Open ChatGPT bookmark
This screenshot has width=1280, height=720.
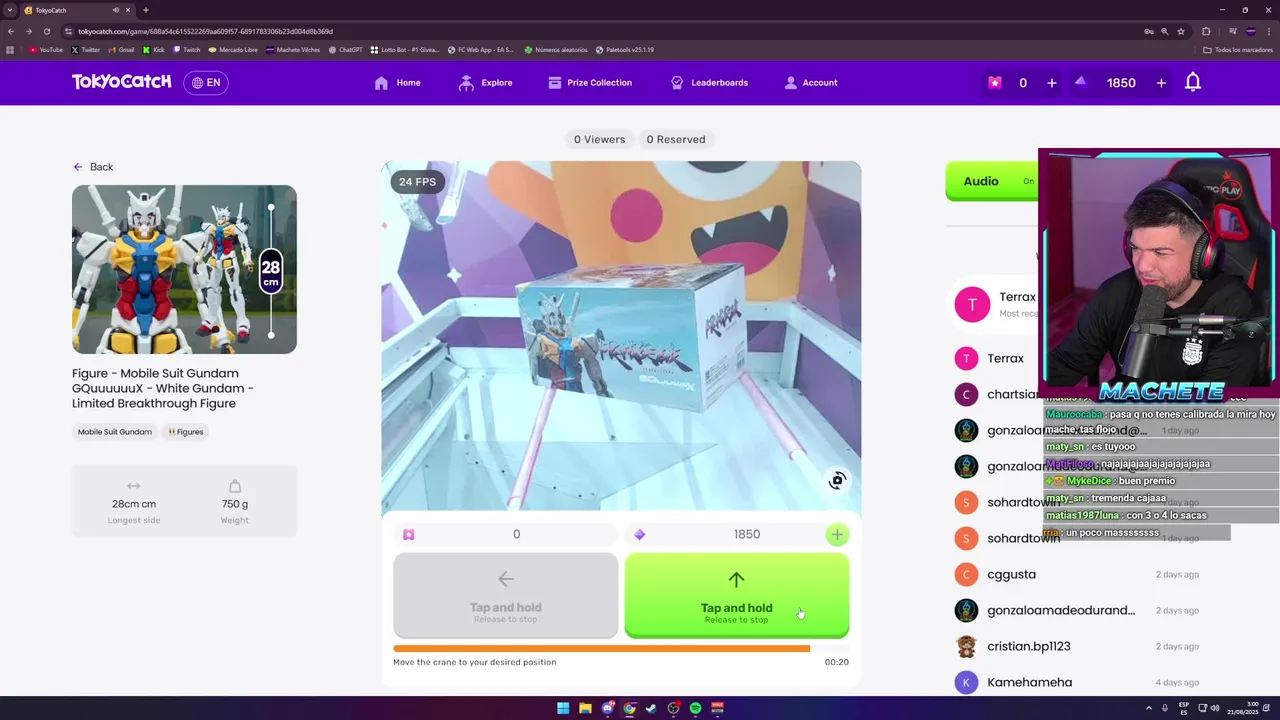(346, 49)
